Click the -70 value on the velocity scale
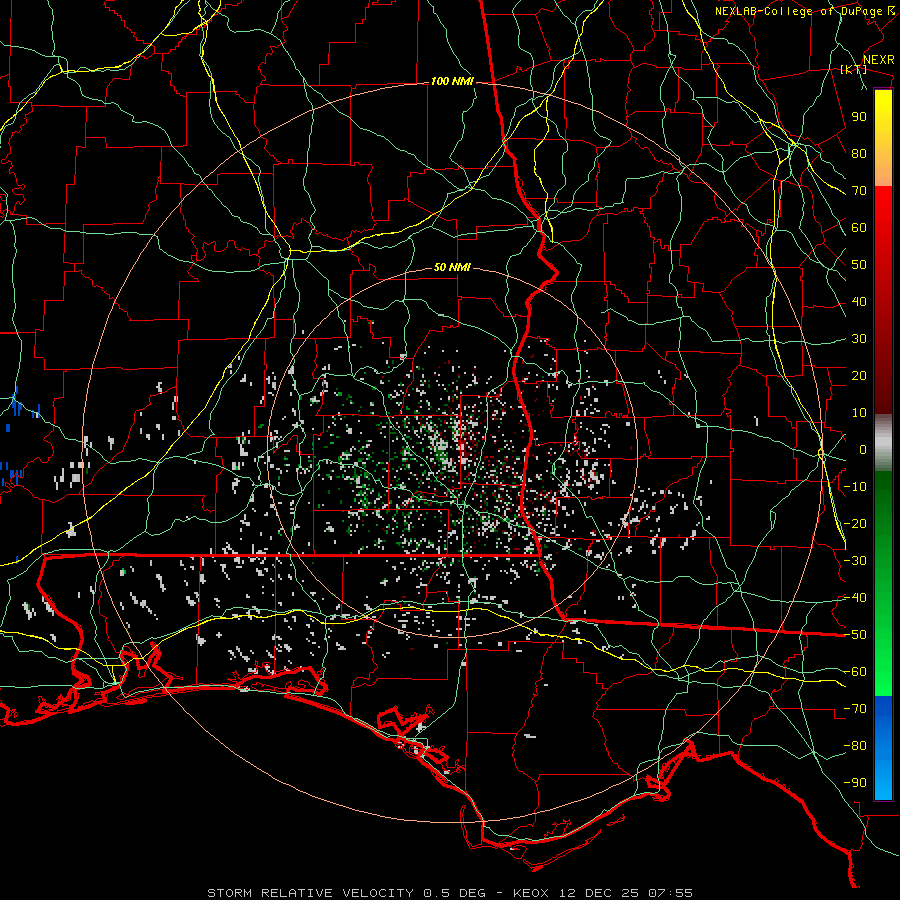 855,709
